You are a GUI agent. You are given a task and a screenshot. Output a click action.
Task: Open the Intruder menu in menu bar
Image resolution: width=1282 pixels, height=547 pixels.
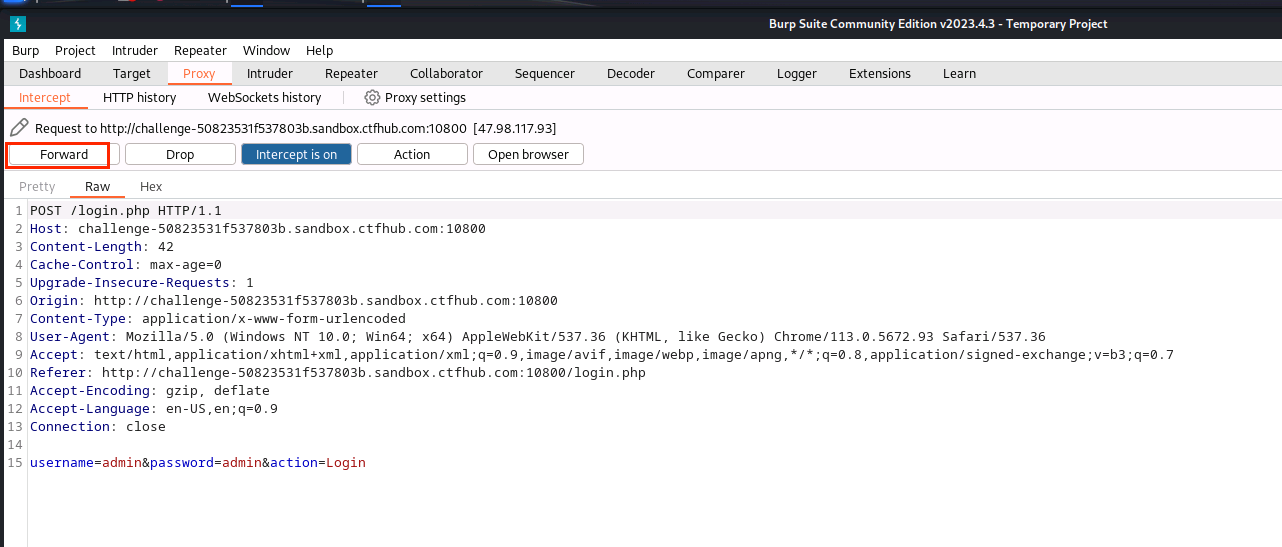pos(135,50)
